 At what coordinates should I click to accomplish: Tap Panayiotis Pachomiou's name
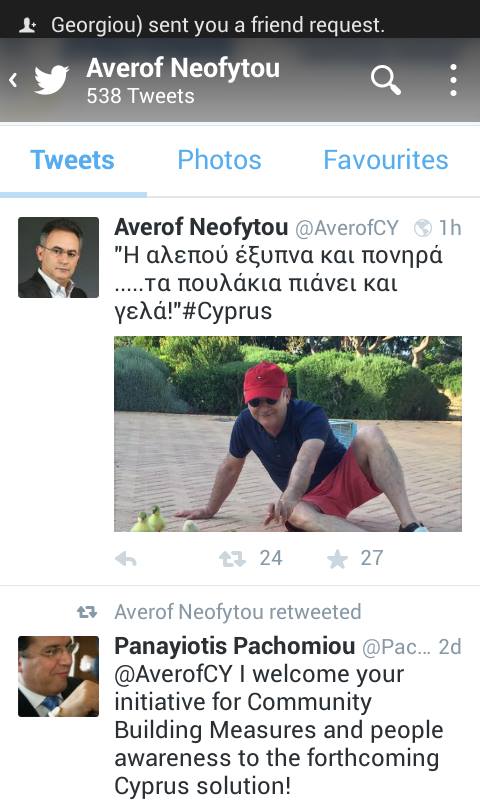pyautogui.click(x=235, y=646)
